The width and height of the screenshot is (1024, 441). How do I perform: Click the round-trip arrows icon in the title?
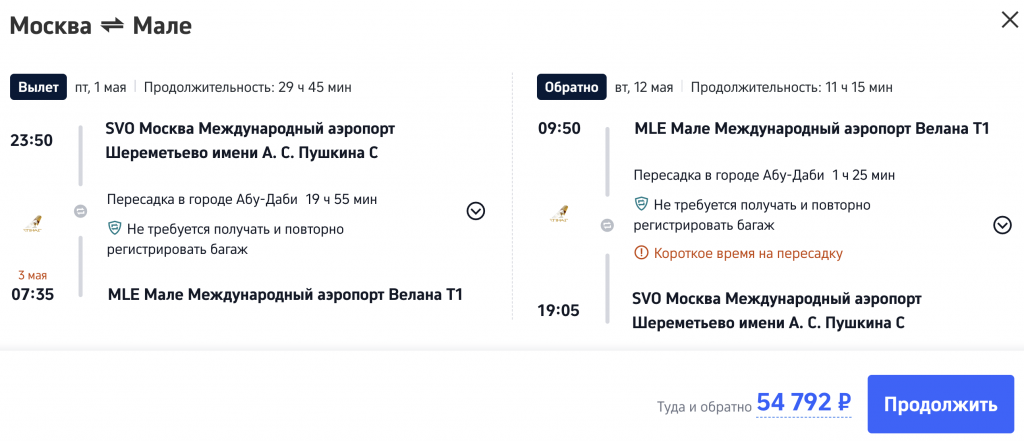[113, 26]
